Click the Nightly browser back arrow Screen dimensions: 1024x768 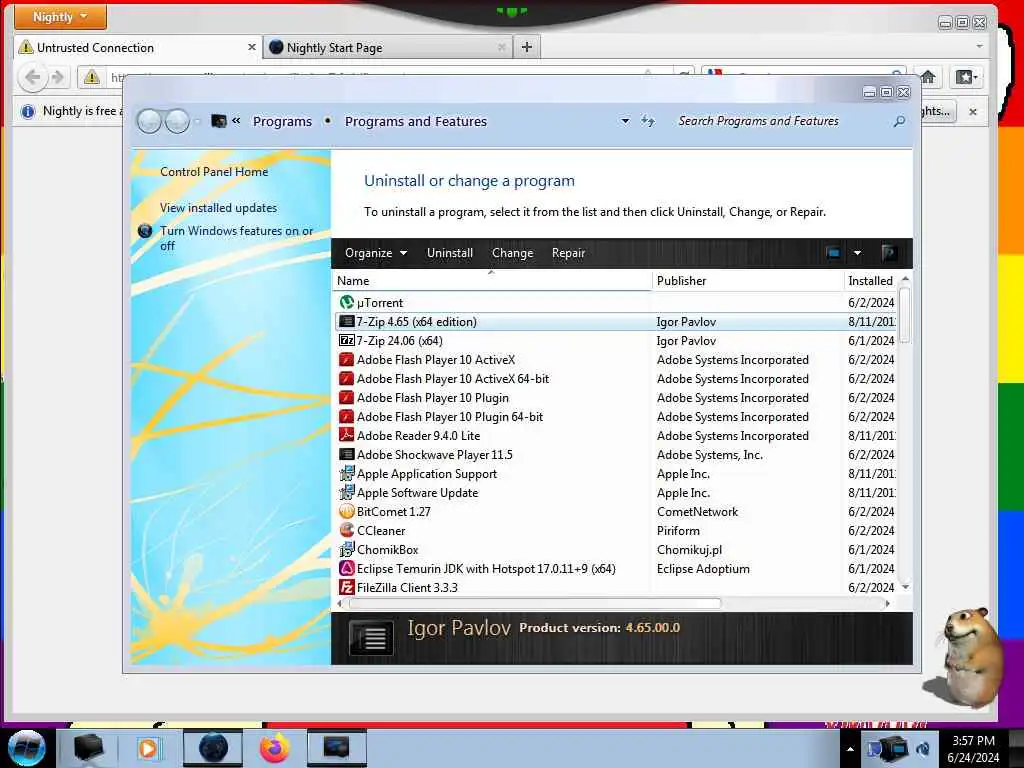coord(32,77)
